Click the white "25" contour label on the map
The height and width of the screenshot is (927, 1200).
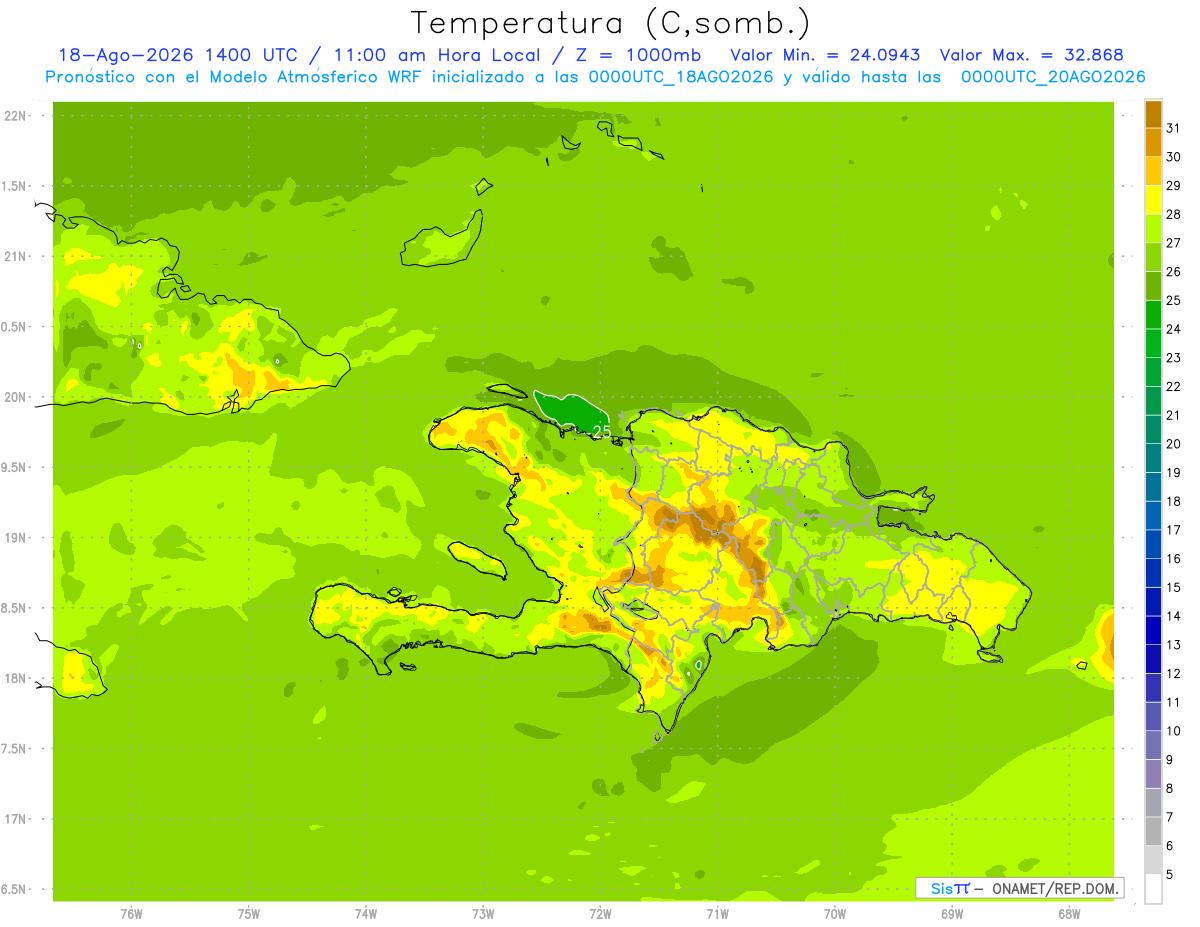tap(602, 432)
